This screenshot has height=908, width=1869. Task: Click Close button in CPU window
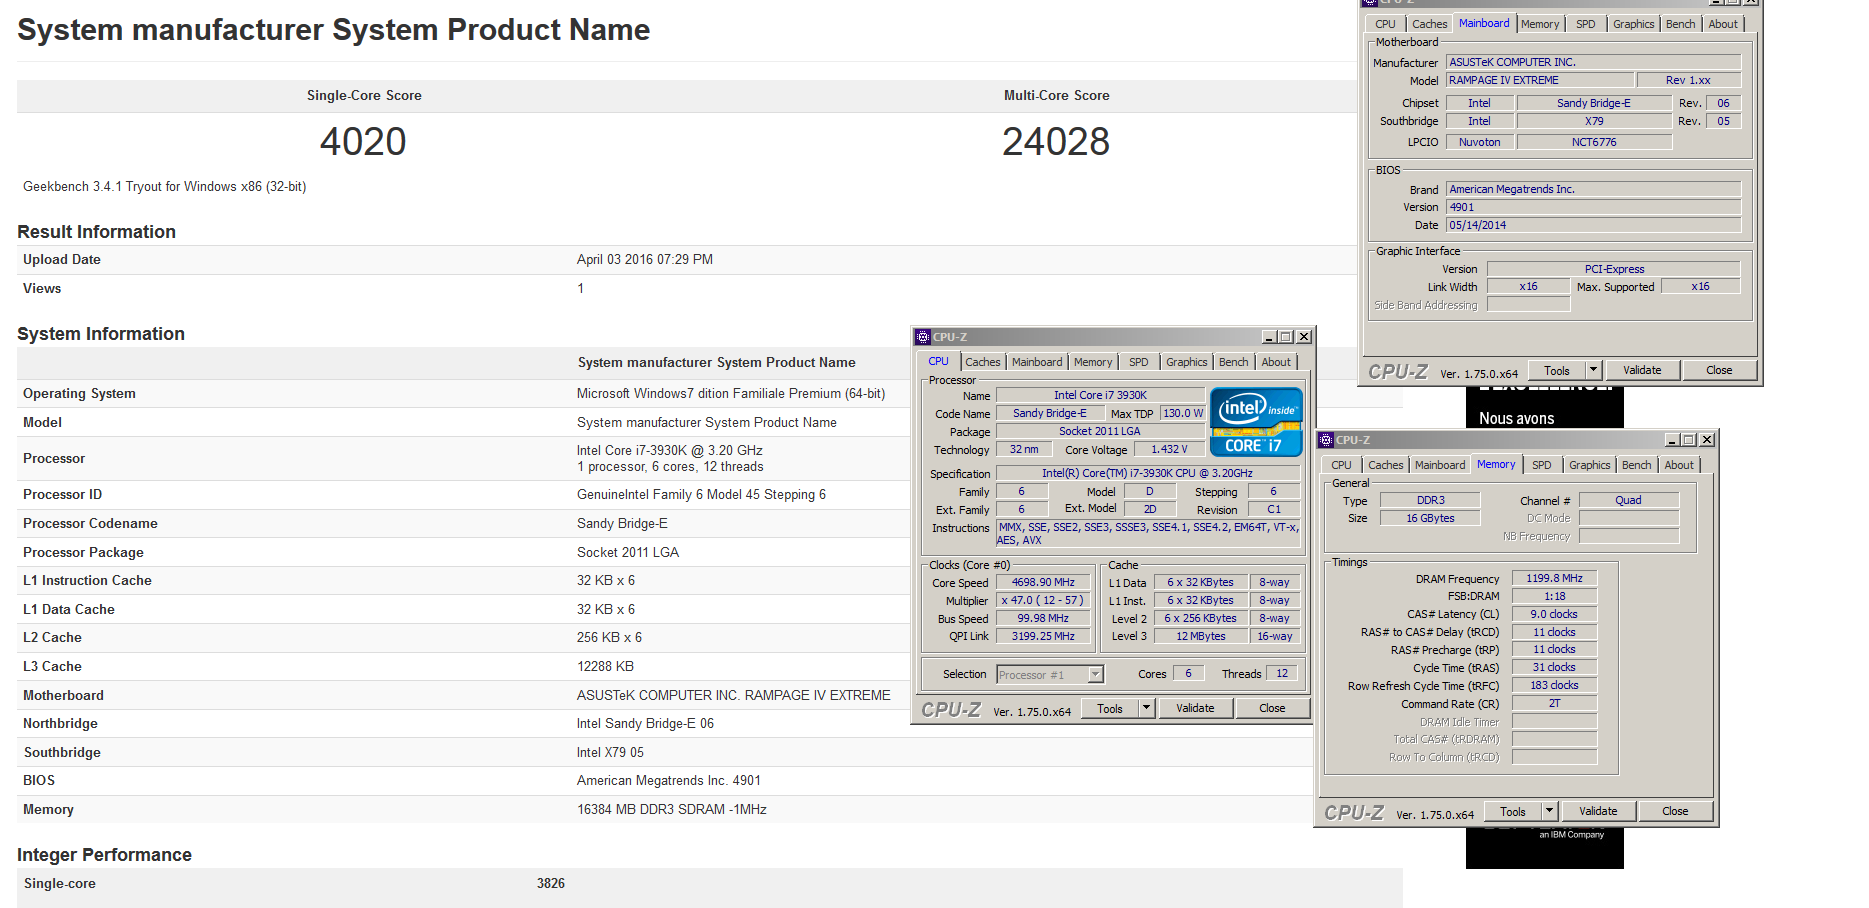[x=1272, y=708]
